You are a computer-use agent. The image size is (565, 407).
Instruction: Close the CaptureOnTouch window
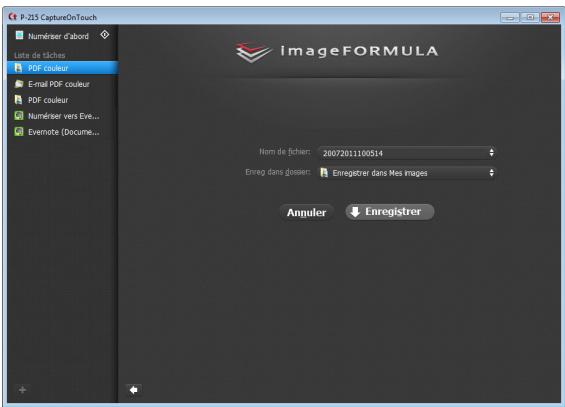[550, 17]
